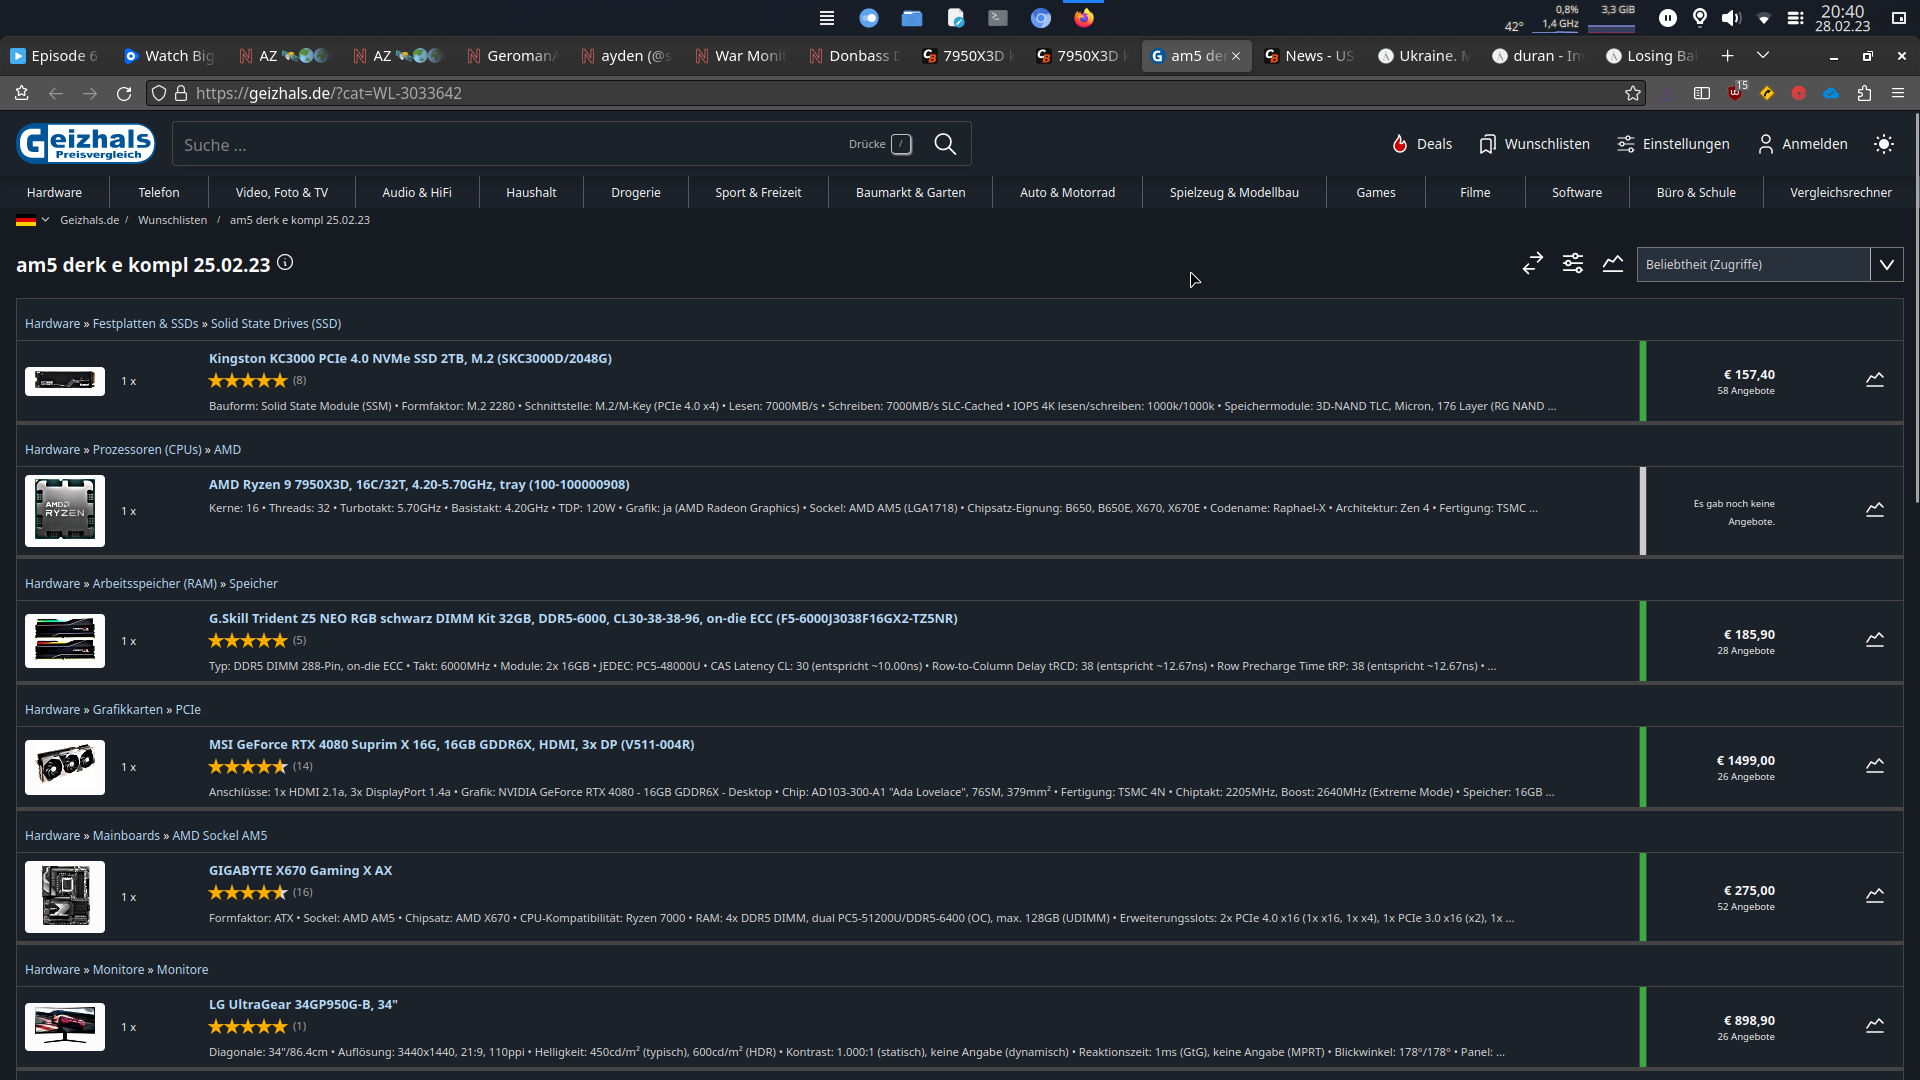
Task: Open Hardware category menu
Action: click(54, 192)
